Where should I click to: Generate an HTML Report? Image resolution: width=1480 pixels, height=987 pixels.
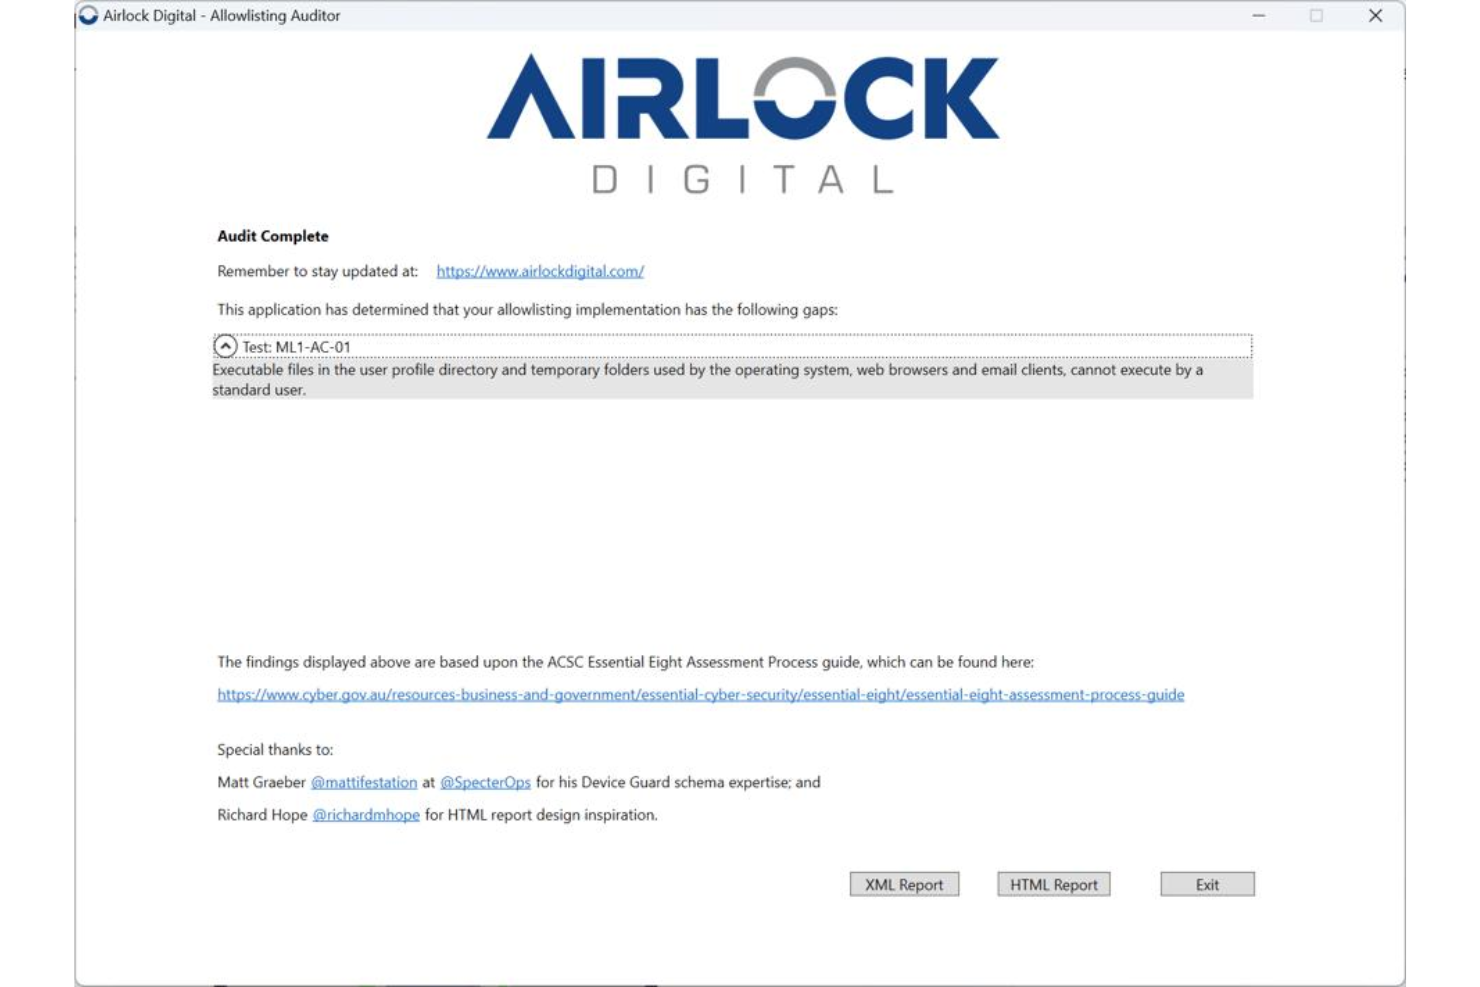point(1052,884)
